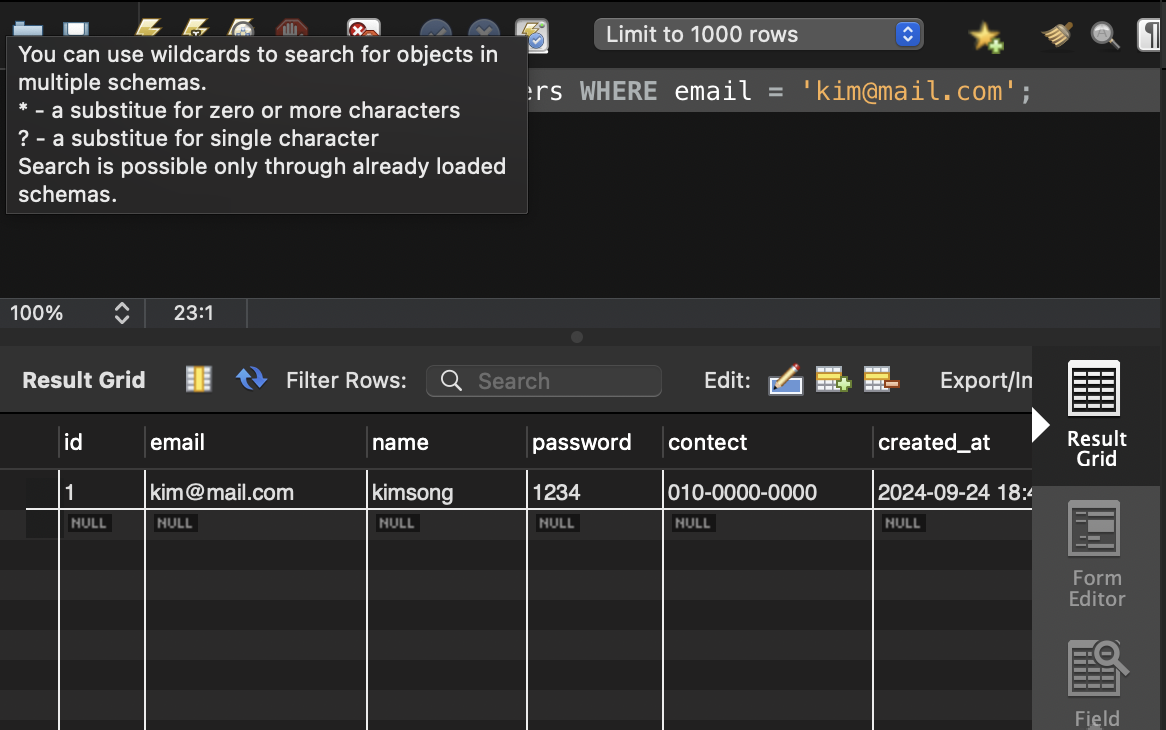Sort by the contect column header
Screen dimensions: 1166x730
[x=767, y=442]
